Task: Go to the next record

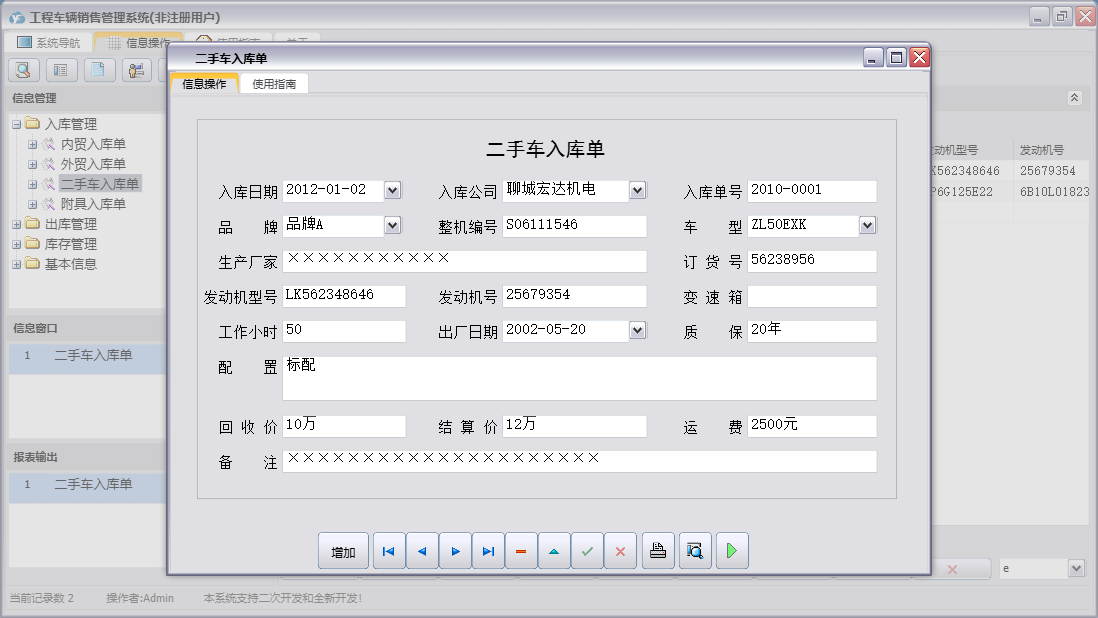Action: coord(455,551)
